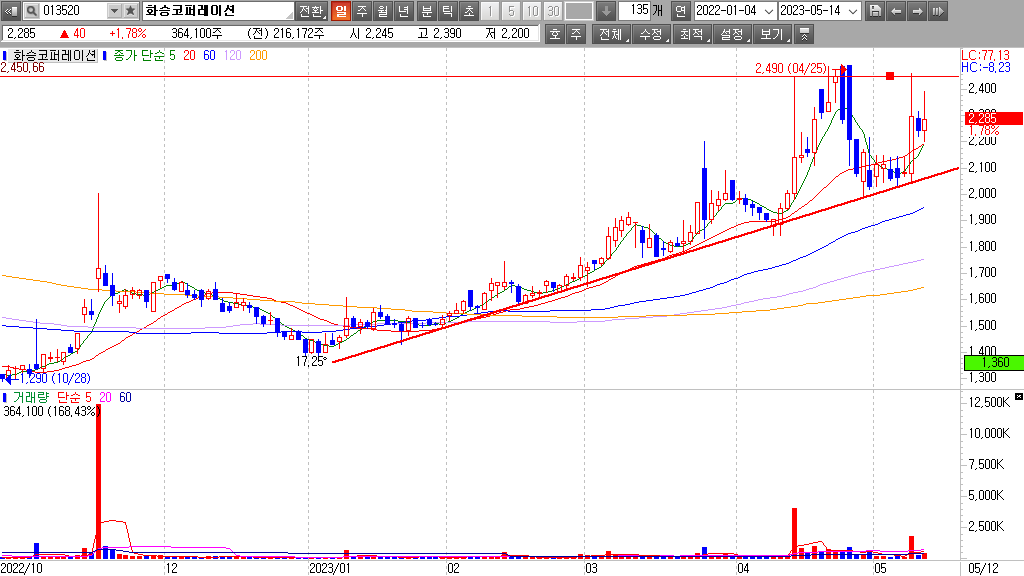Expand the stock code history dropdown arrow
1024x576 pixels.
click(x=114, y=11)
